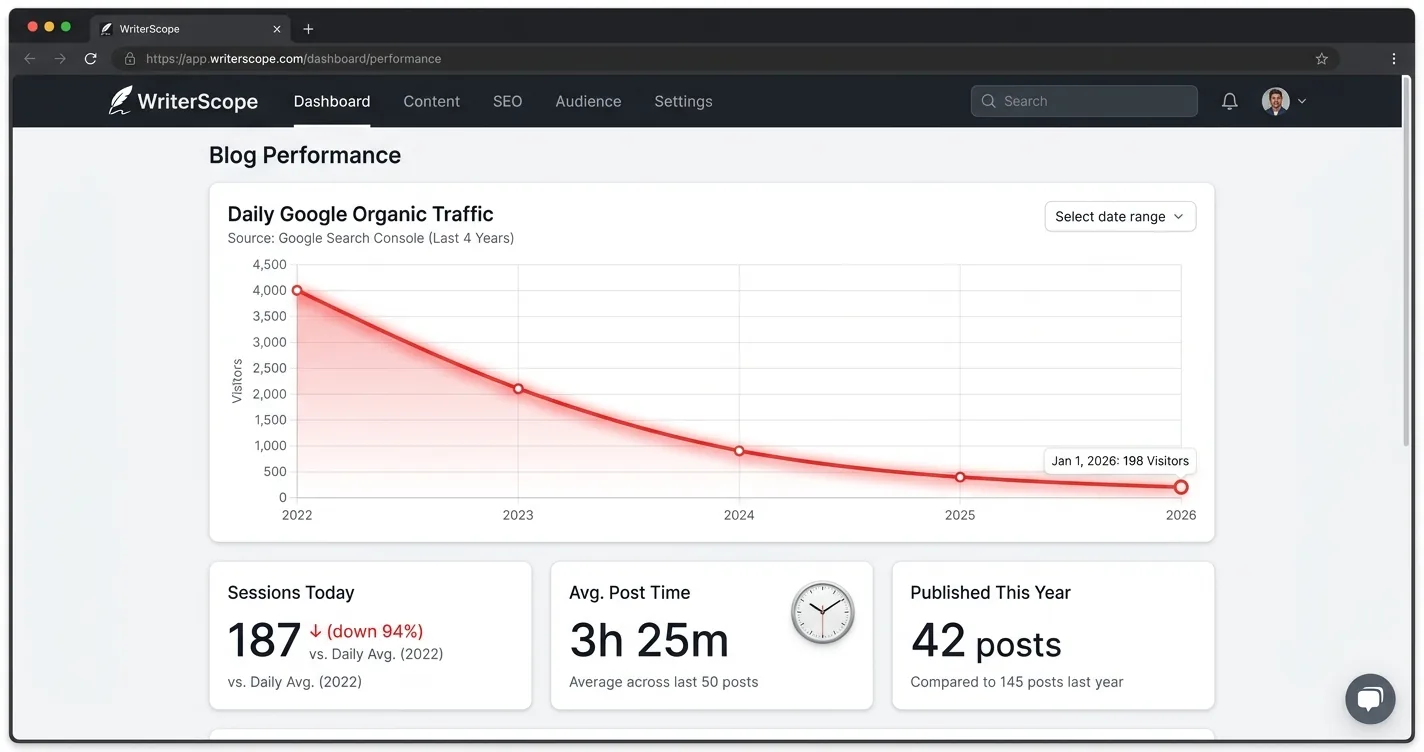This screenshot has height=752, width=1424.
Task: Click the WriterScope quill logo
Action: [x=119, y=99]
